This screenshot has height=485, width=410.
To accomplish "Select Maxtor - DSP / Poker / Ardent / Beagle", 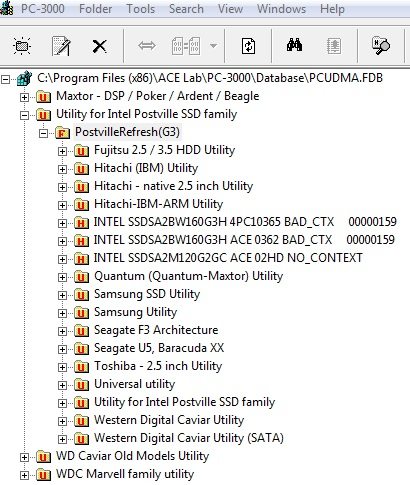I will [x=157, y=96].
